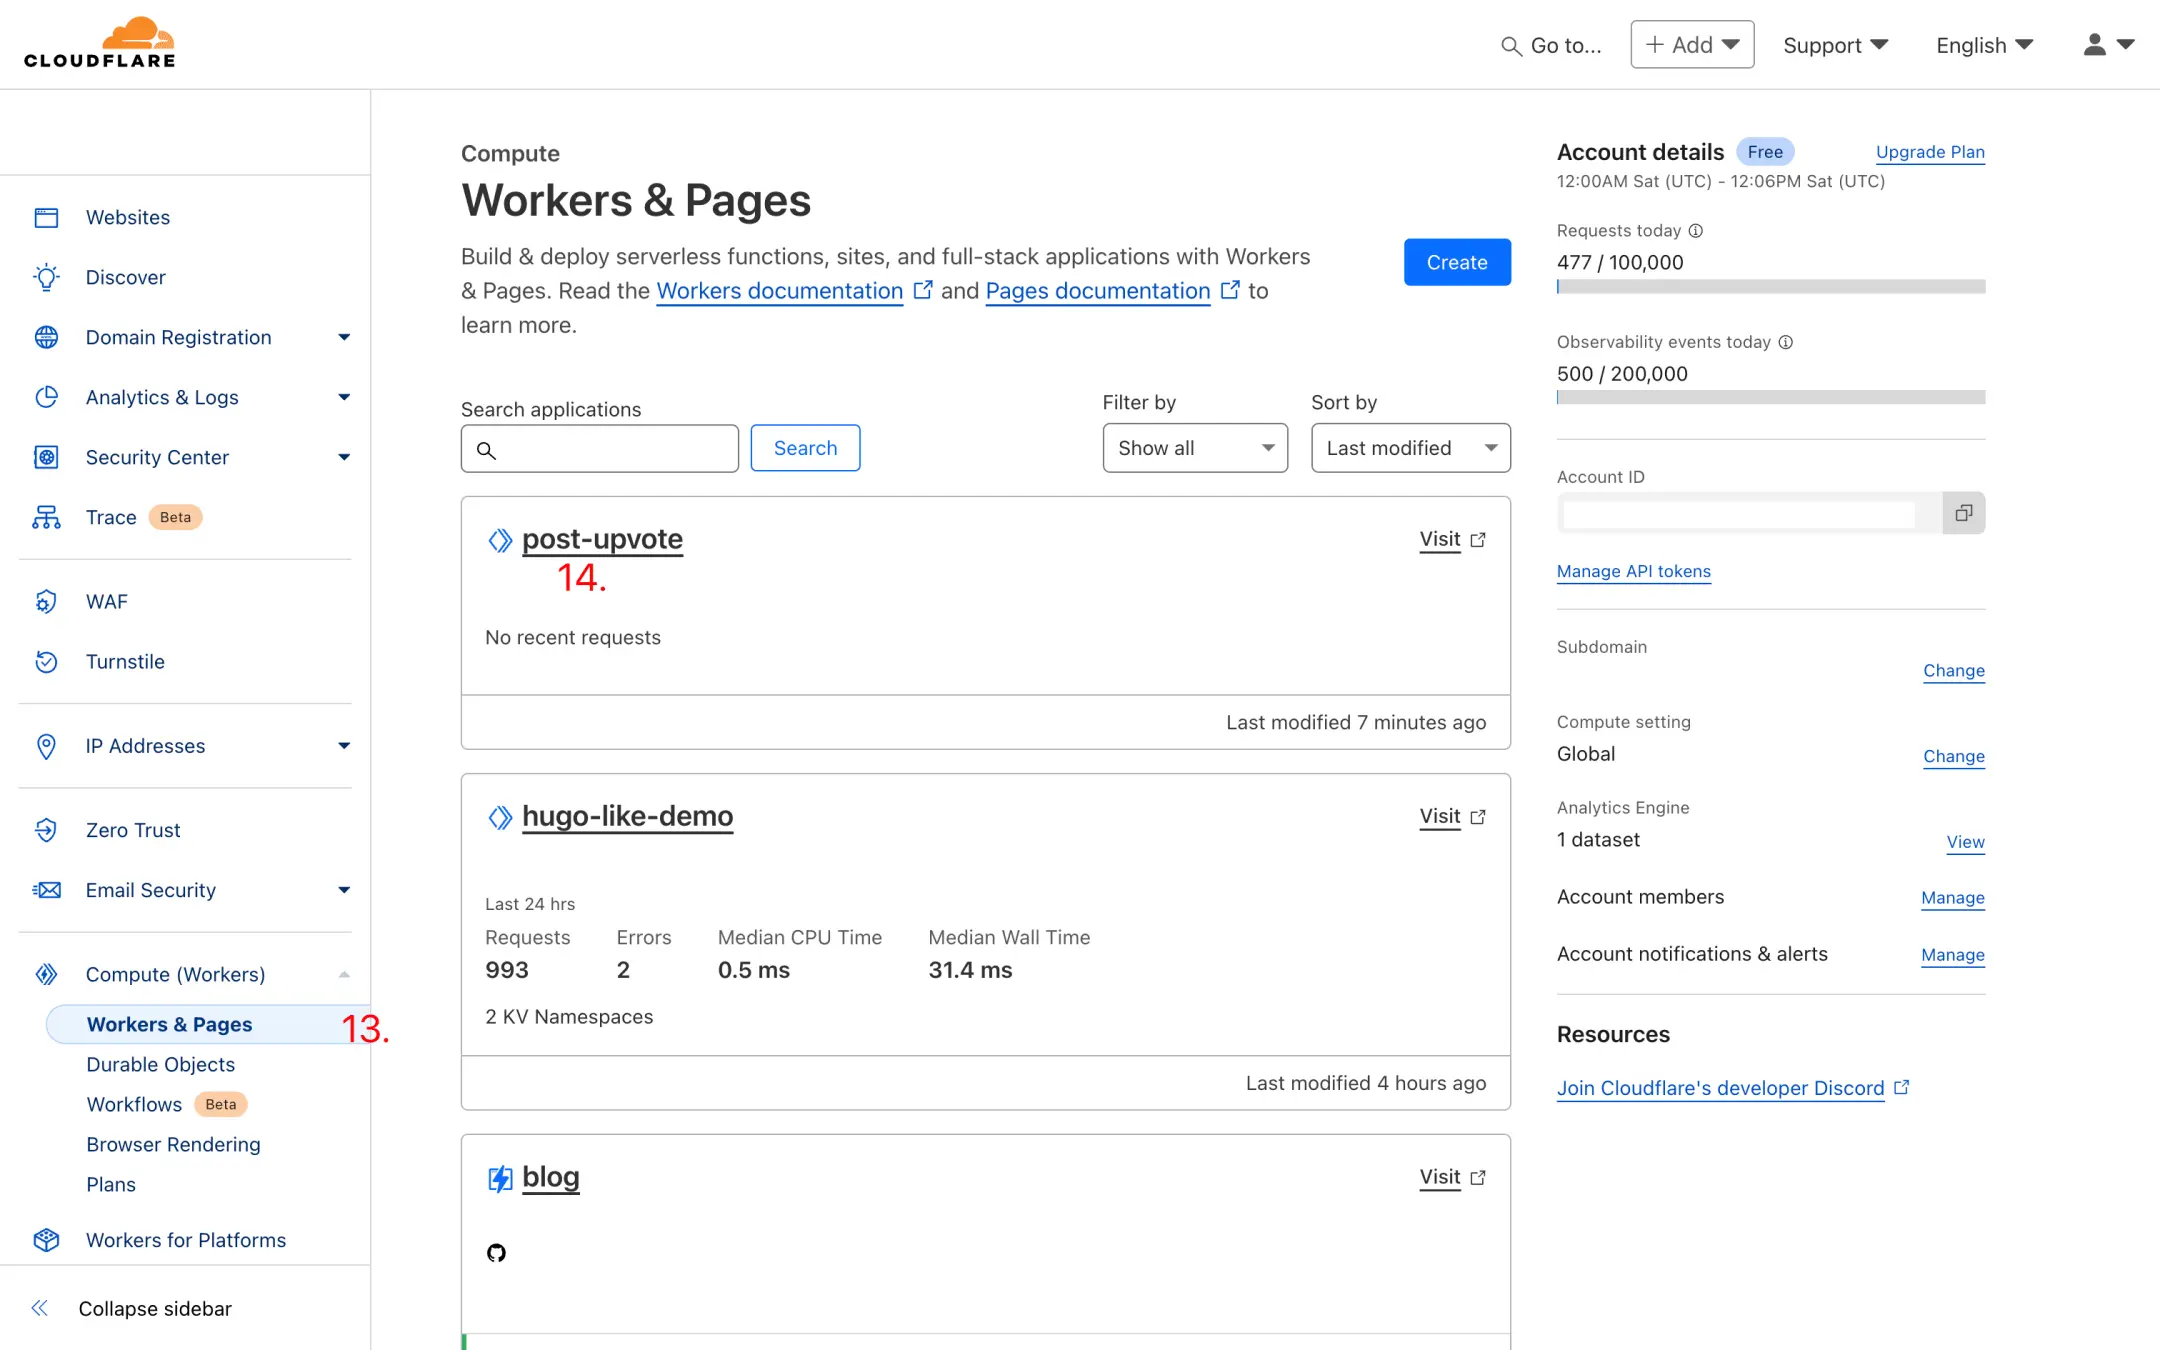Click the Go to search magnifier icon
This screenshot has width=2160, height=1350.
pos(1511,46)
